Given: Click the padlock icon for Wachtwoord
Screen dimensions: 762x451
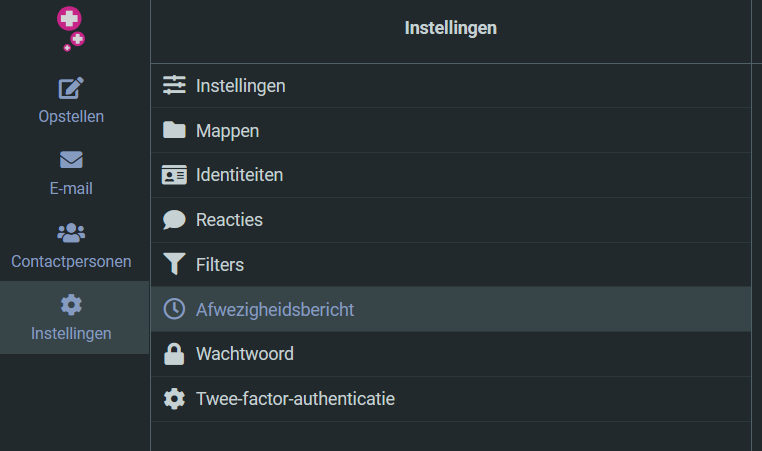Looking at the screenshot, I should [x=174, y=354].
